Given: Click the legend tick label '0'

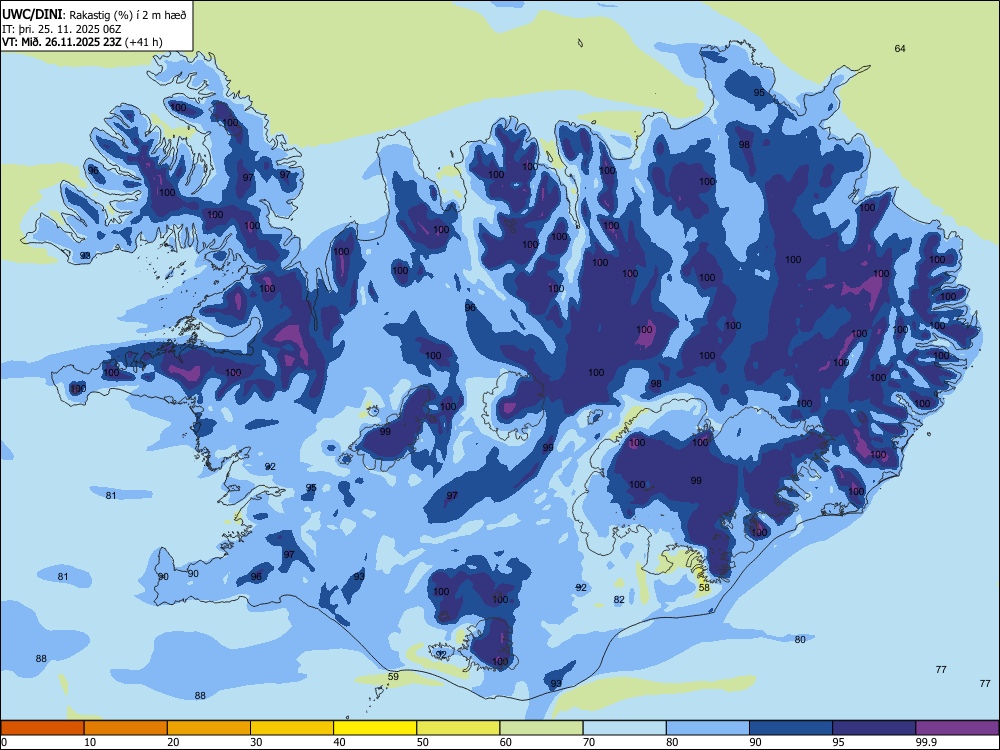Looking at the screenshot, I should (4, 742).
